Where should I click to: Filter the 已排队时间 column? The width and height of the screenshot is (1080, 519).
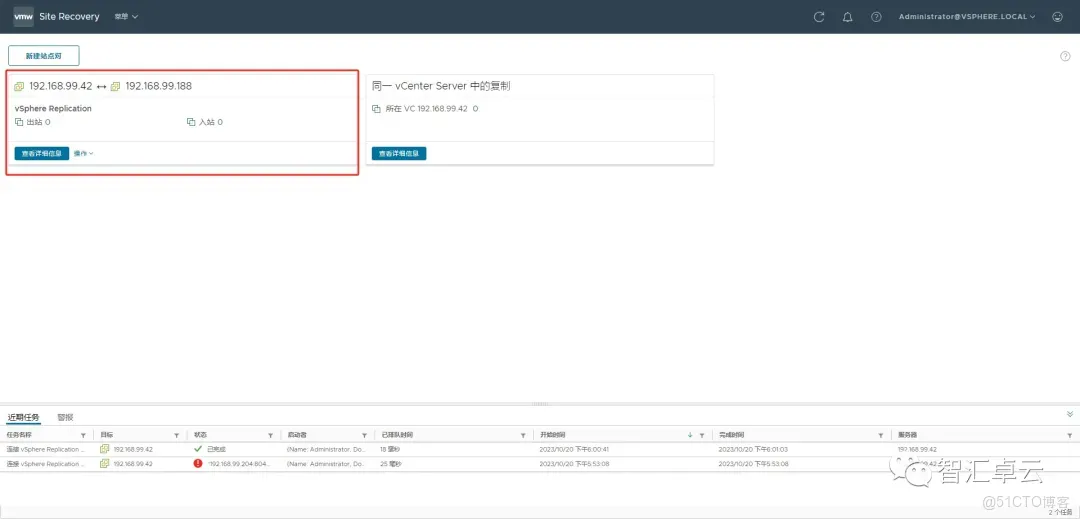524,435
